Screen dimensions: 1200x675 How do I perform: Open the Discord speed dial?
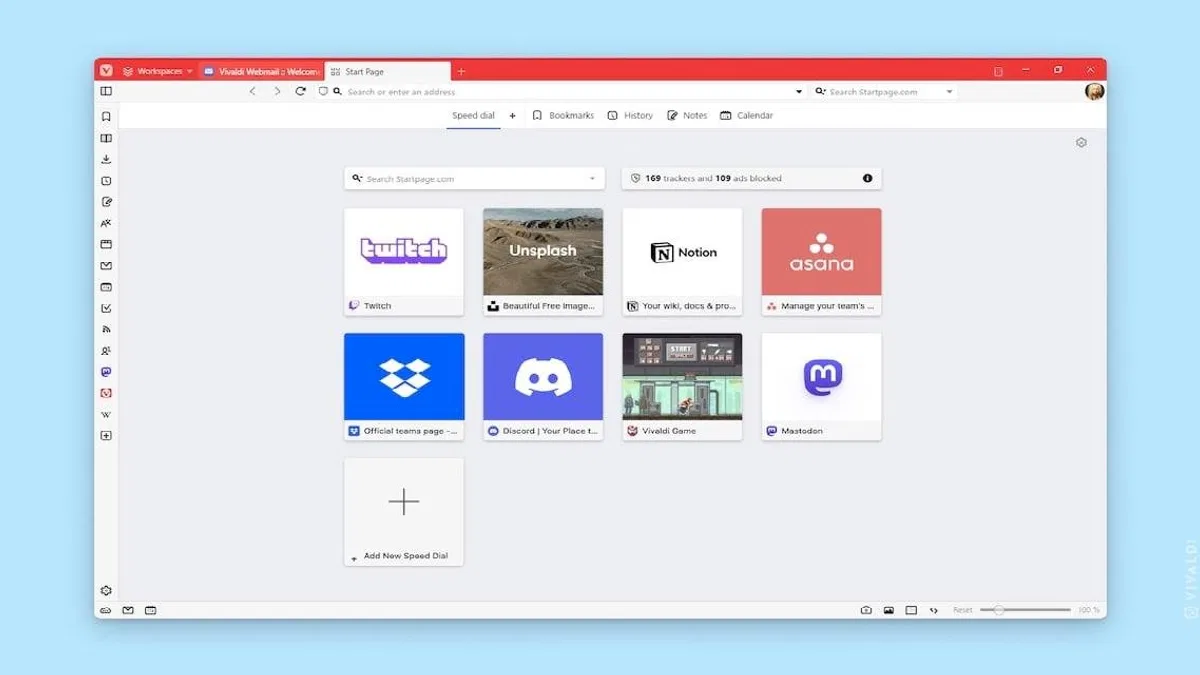(543, 386)
